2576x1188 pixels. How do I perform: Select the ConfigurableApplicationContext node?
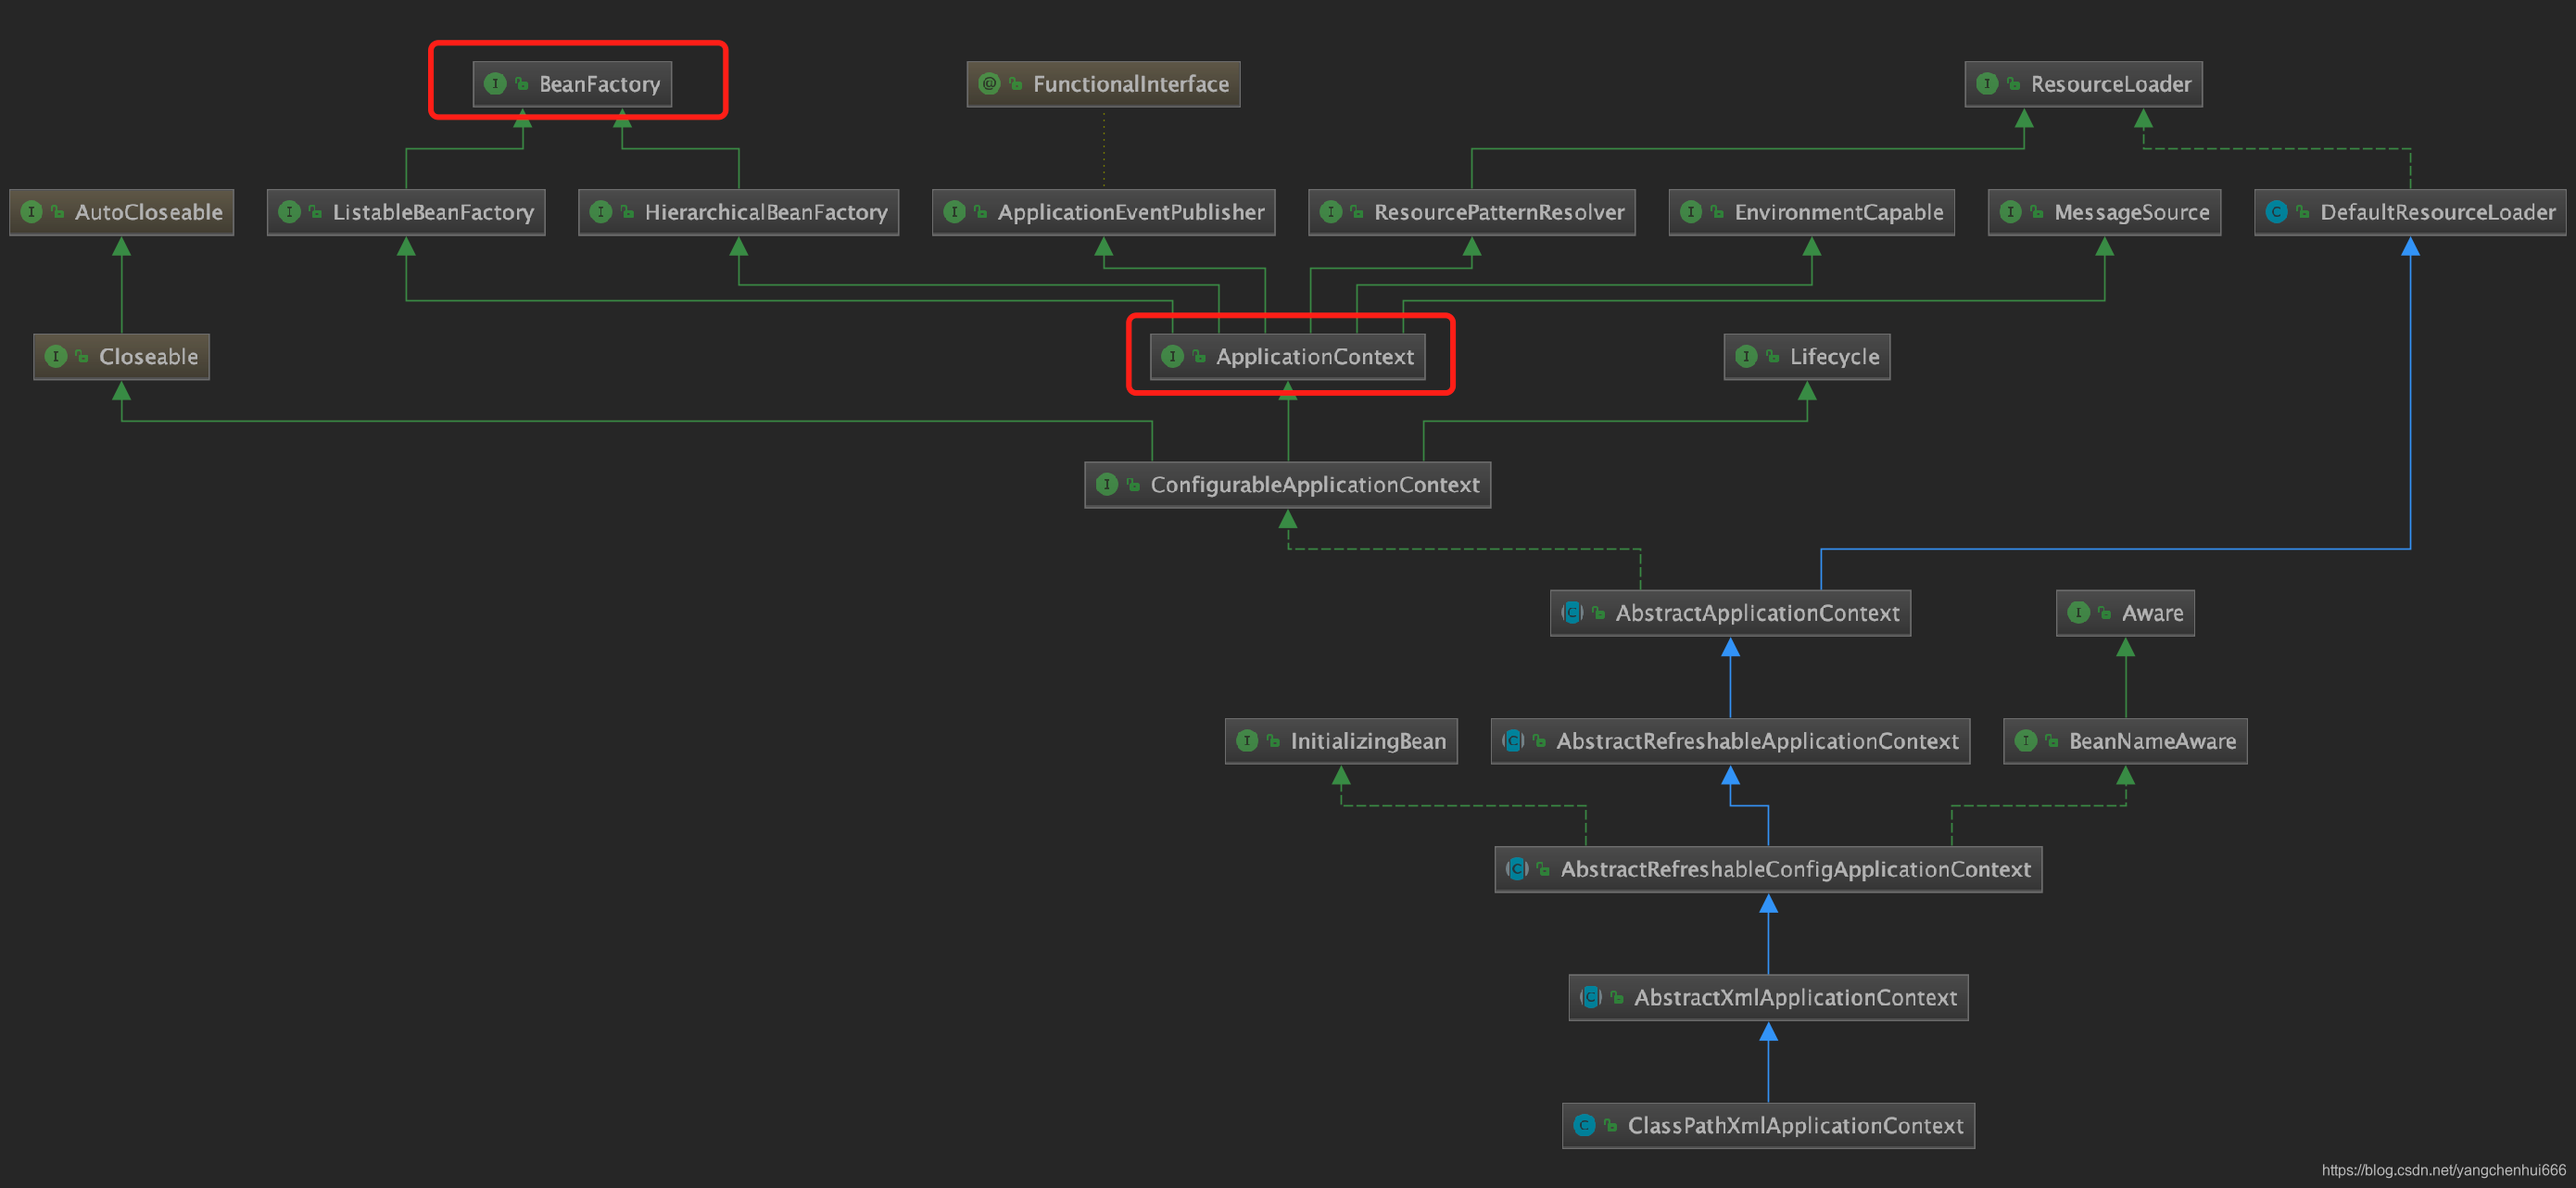(1313, 485)
